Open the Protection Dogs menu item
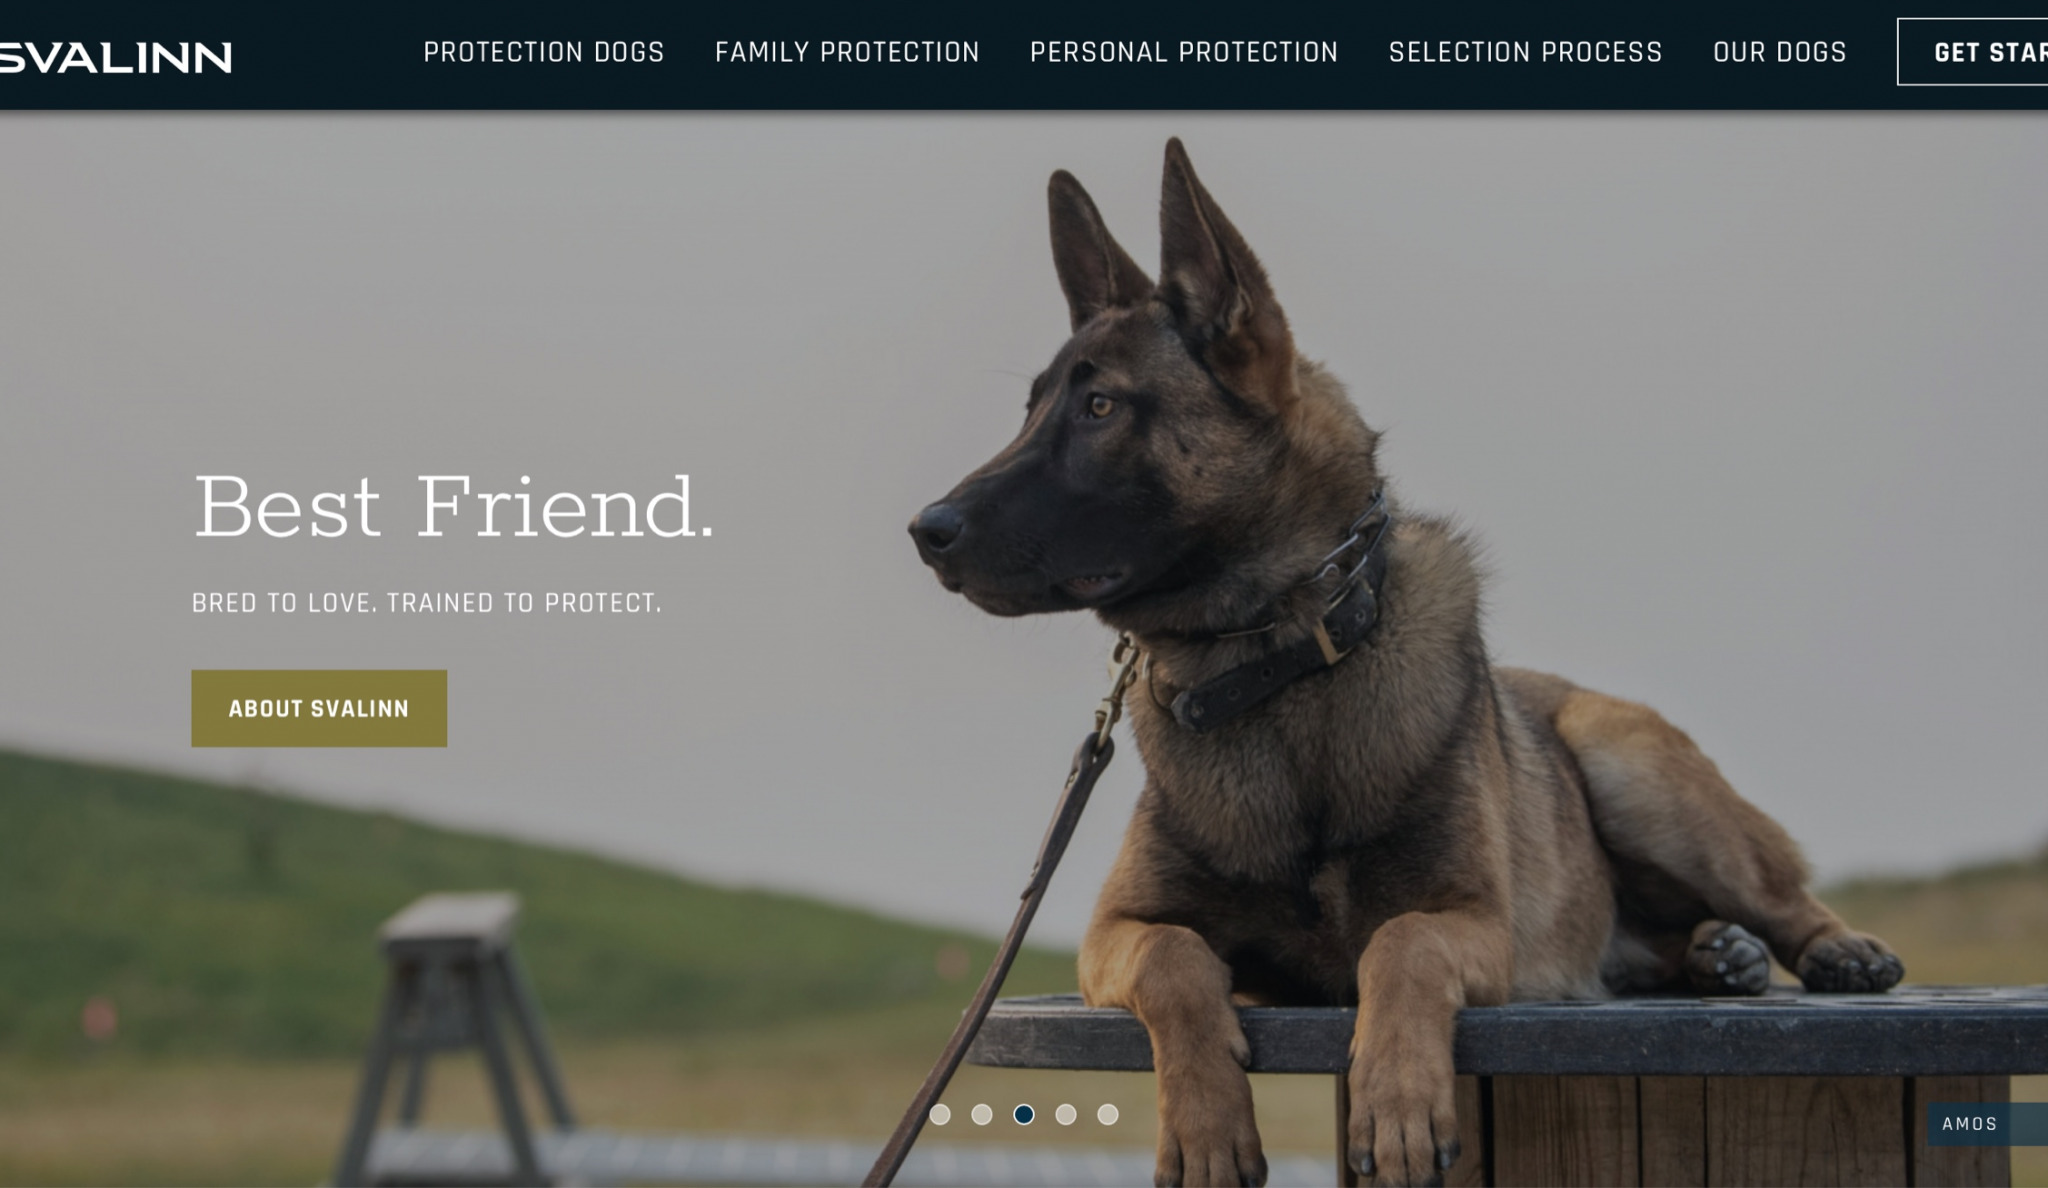This screenshot has height=1188, width=2048. pos(543,52)
